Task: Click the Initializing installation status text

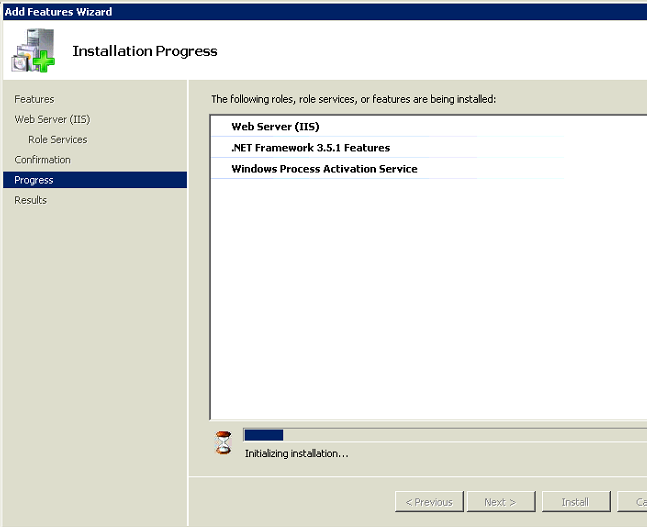Action: 296,454
